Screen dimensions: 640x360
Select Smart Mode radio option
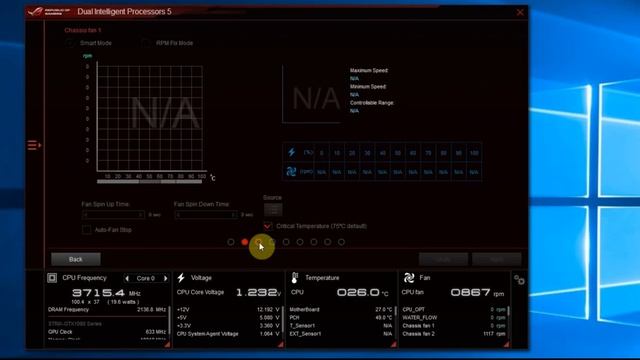tap(69, 43)
